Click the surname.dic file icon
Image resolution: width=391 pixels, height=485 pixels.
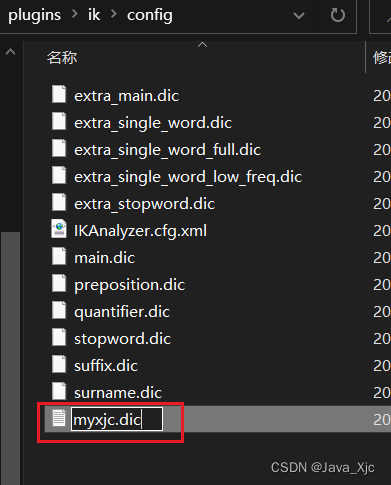coord(59,391)
